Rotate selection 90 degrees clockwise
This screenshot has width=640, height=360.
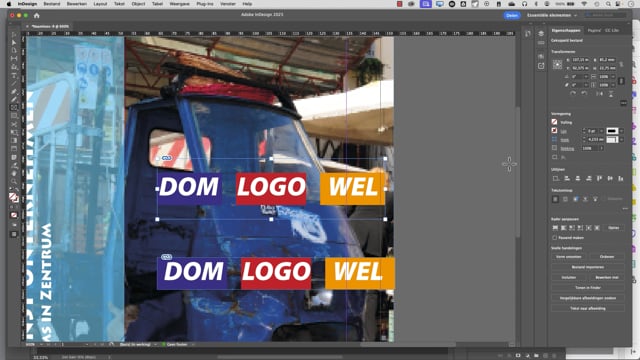573,93
